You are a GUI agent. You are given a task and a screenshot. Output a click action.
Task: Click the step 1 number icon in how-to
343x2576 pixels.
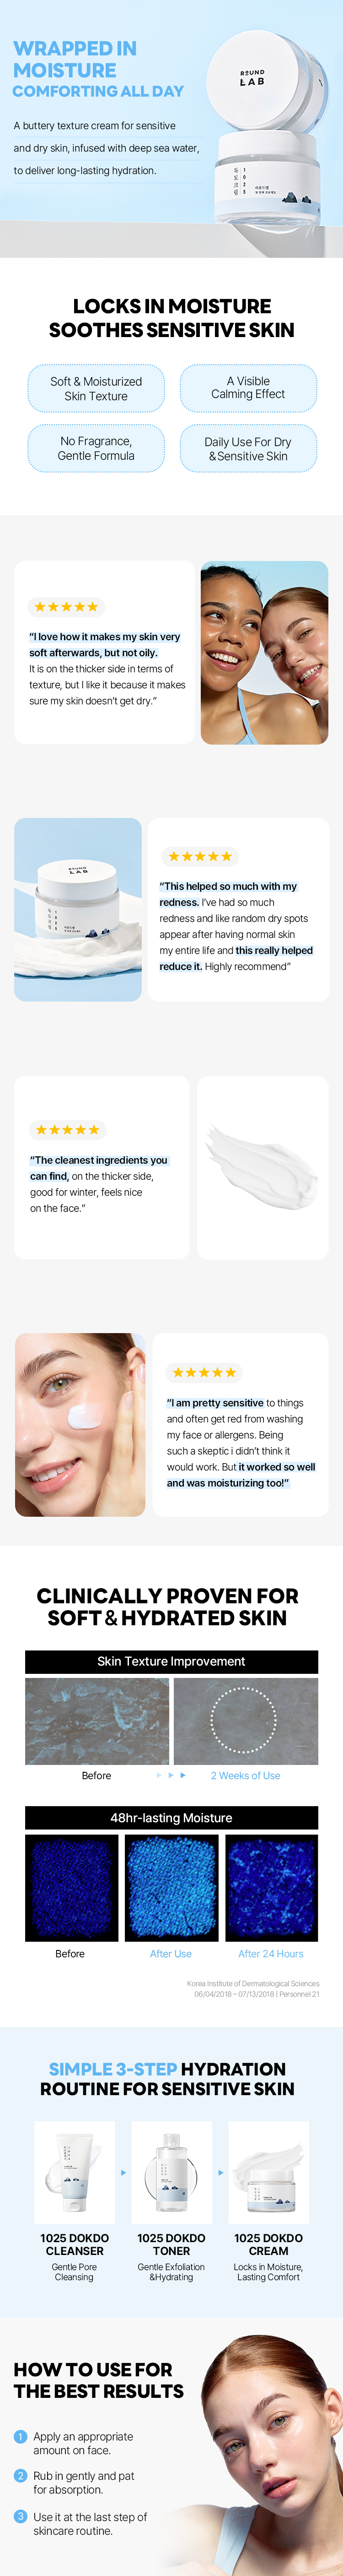(x=20, y=2436)
